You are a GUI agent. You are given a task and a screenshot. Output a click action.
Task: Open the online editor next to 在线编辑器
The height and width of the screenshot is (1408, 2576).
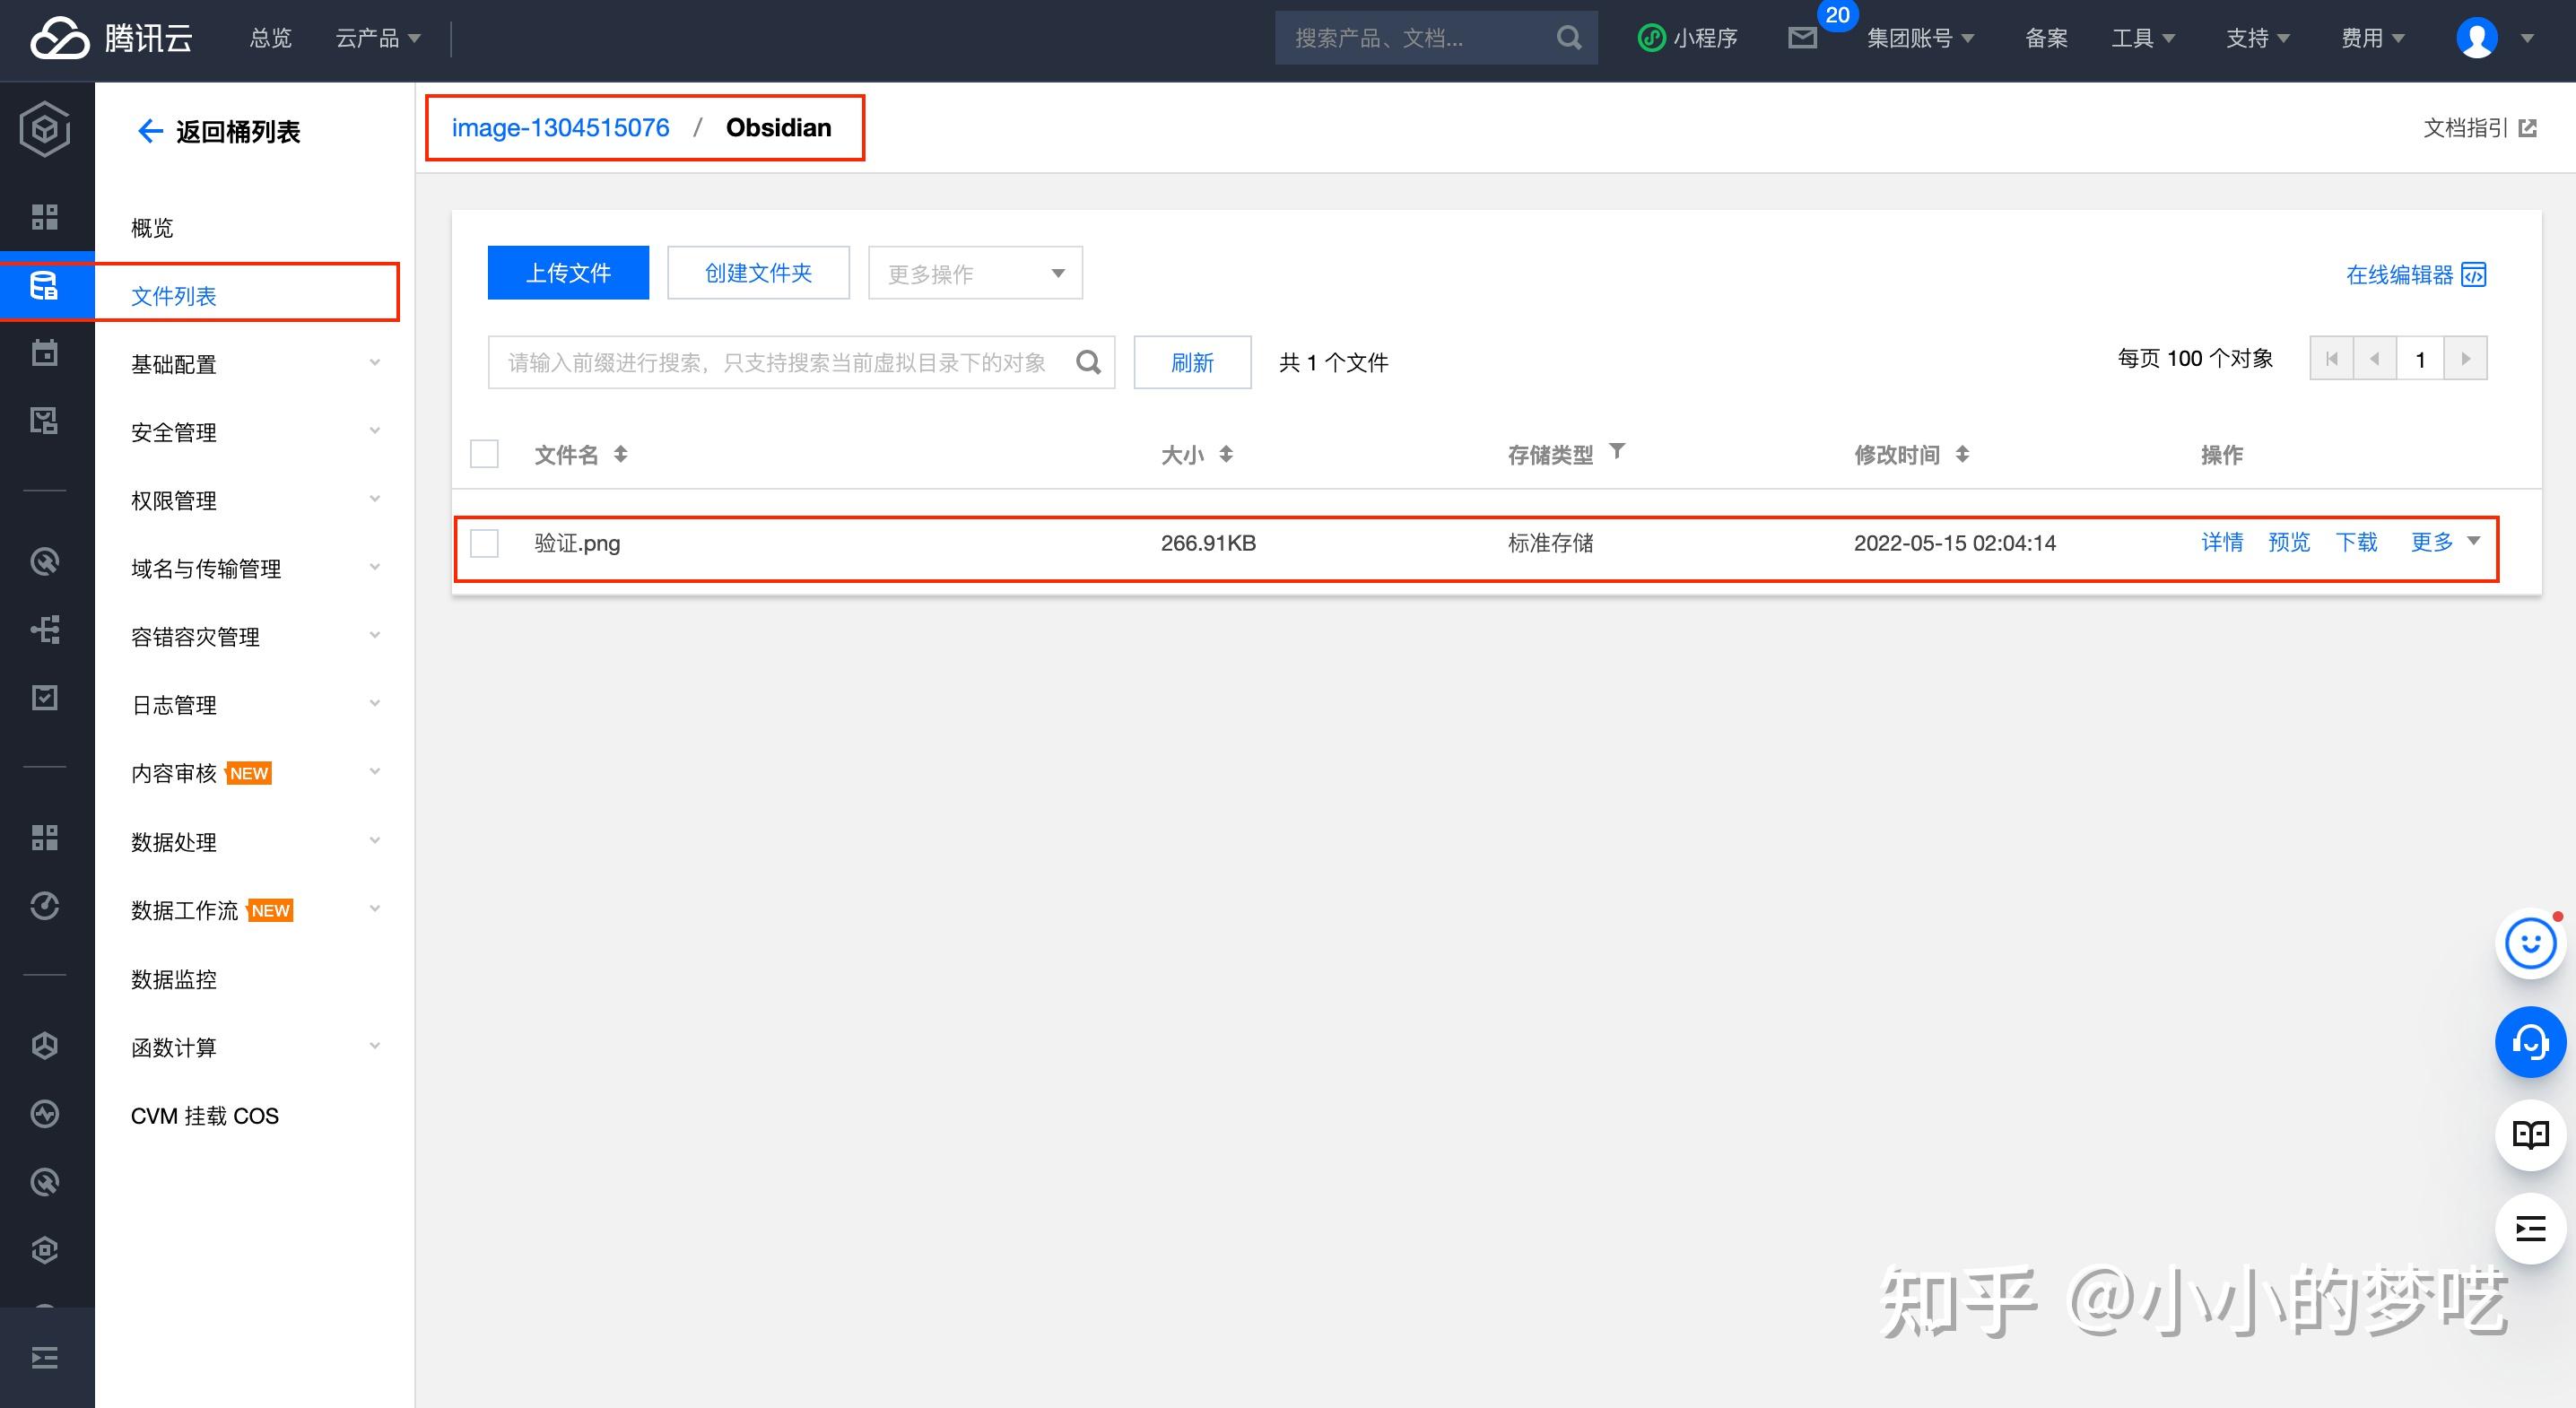[2475, 275]
